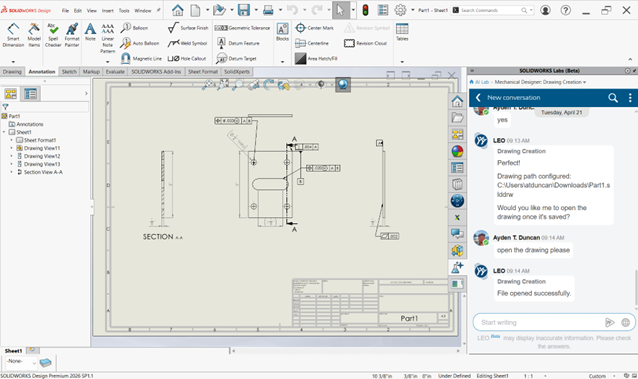The image size is (638, 379).
Task: Open the -None- layer dropdown
Action: [x=21, y=361]
